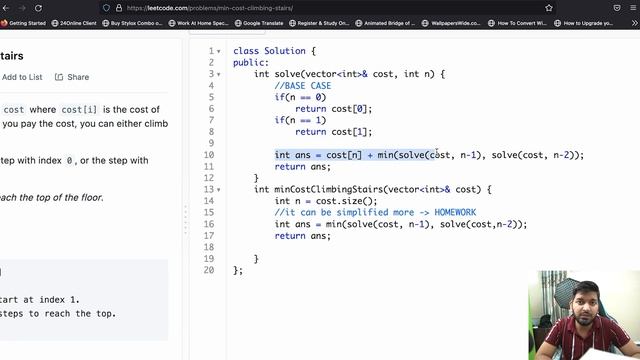Click 'return ans;' on line 11
Image resolution: width=640 pixels, height=360 pixels.
(302, 167)
